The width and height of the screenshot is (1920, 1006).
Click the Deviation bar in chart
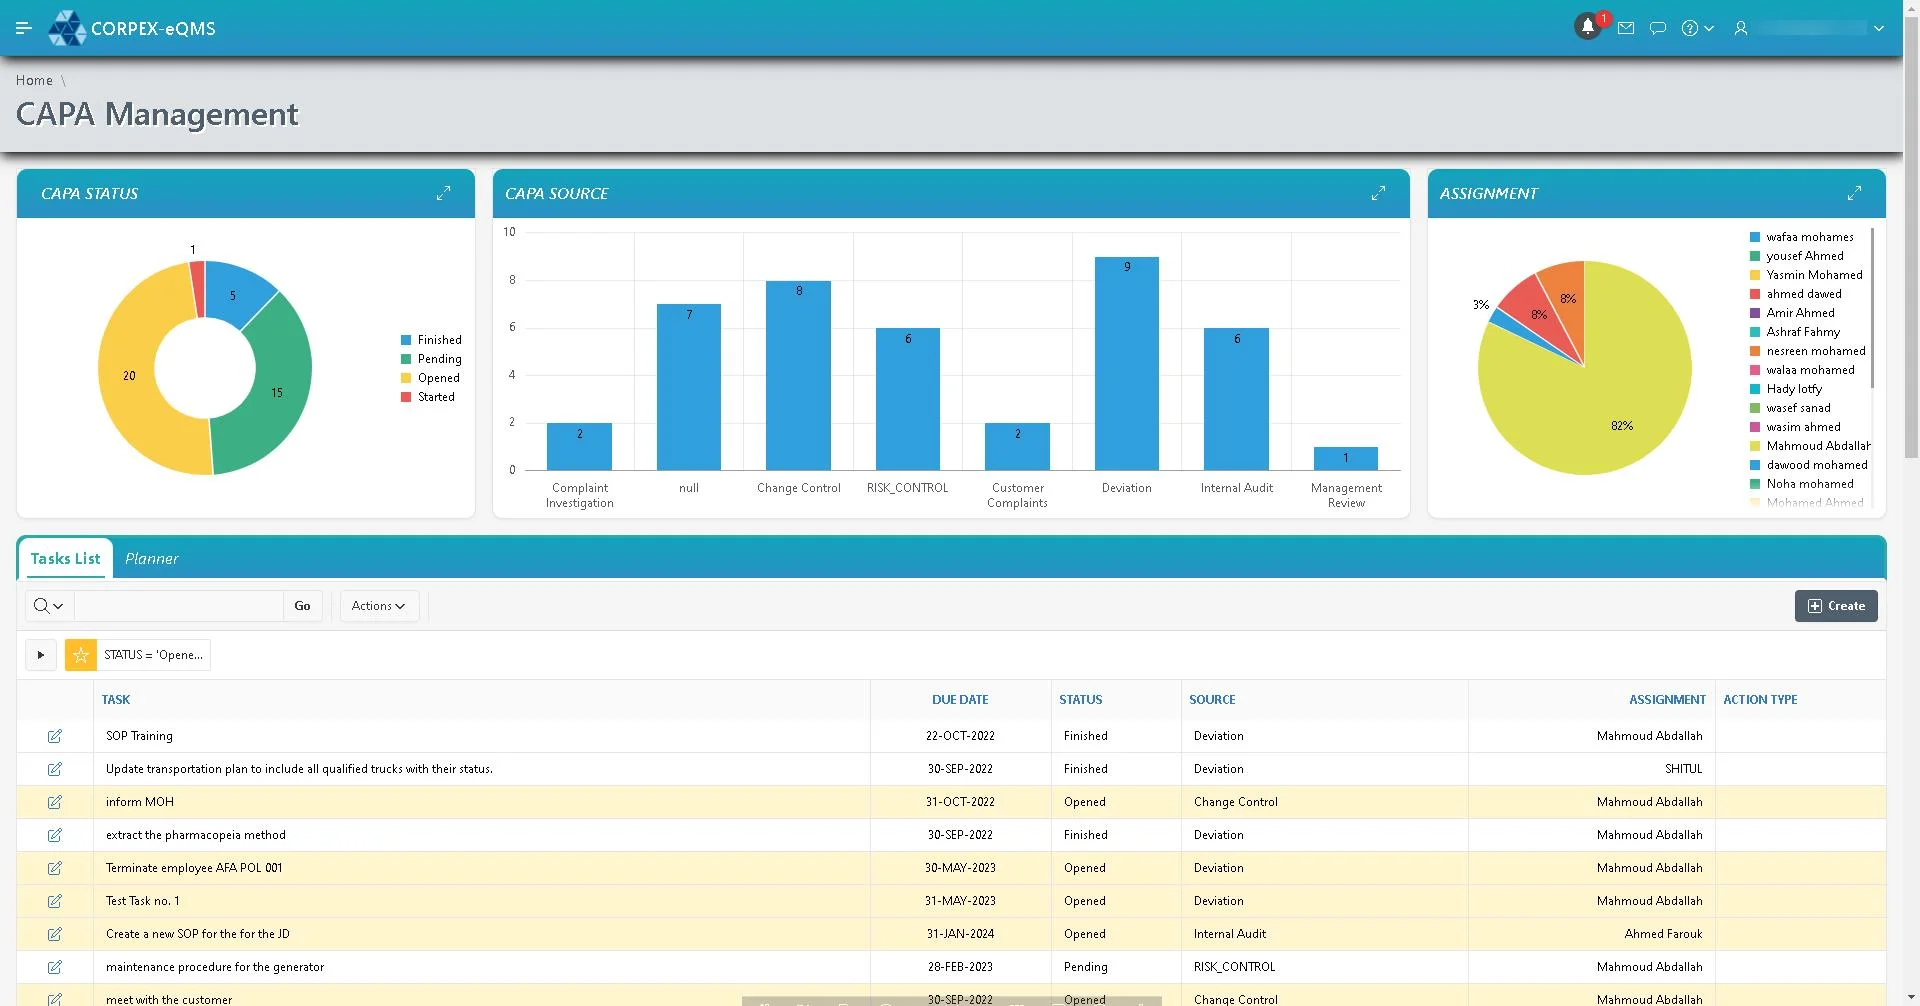[1126, 364]
